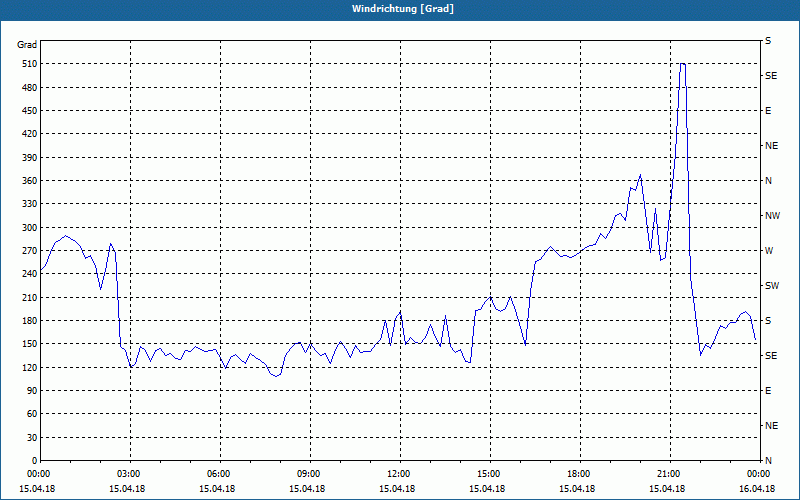
Task: Select the 30 degree axis label
Action: pos(32,438)
